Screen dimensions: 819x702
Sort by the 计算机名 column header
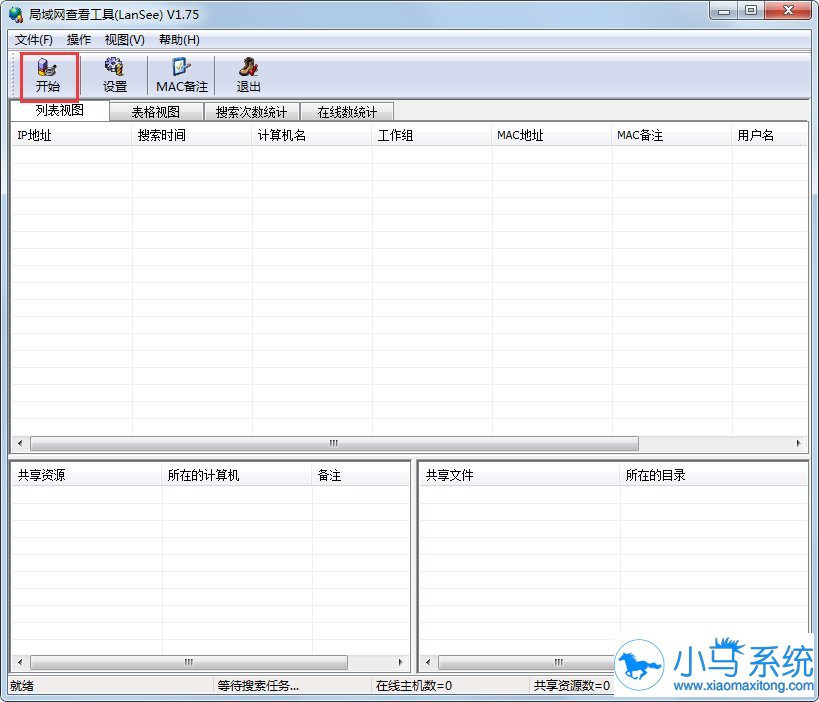pos(312,135)
